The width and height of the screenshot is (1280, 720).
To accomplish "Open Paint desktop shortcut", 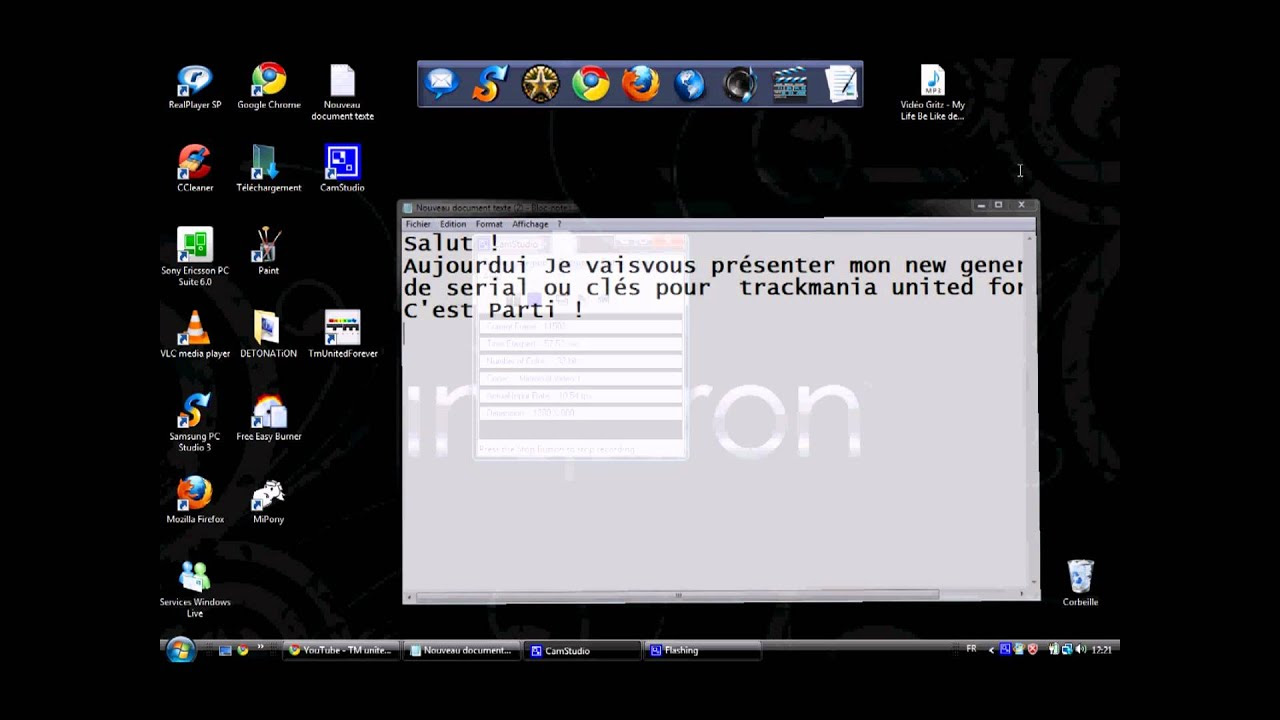I will [268, 251].
